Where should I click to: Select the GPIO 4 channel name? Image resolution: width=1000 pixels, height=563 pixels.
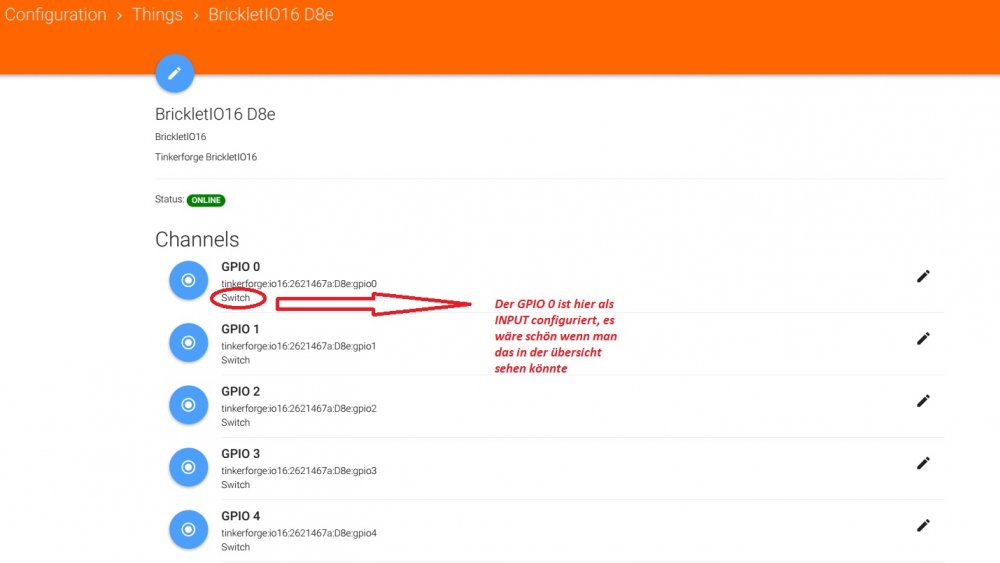point(240,516)
